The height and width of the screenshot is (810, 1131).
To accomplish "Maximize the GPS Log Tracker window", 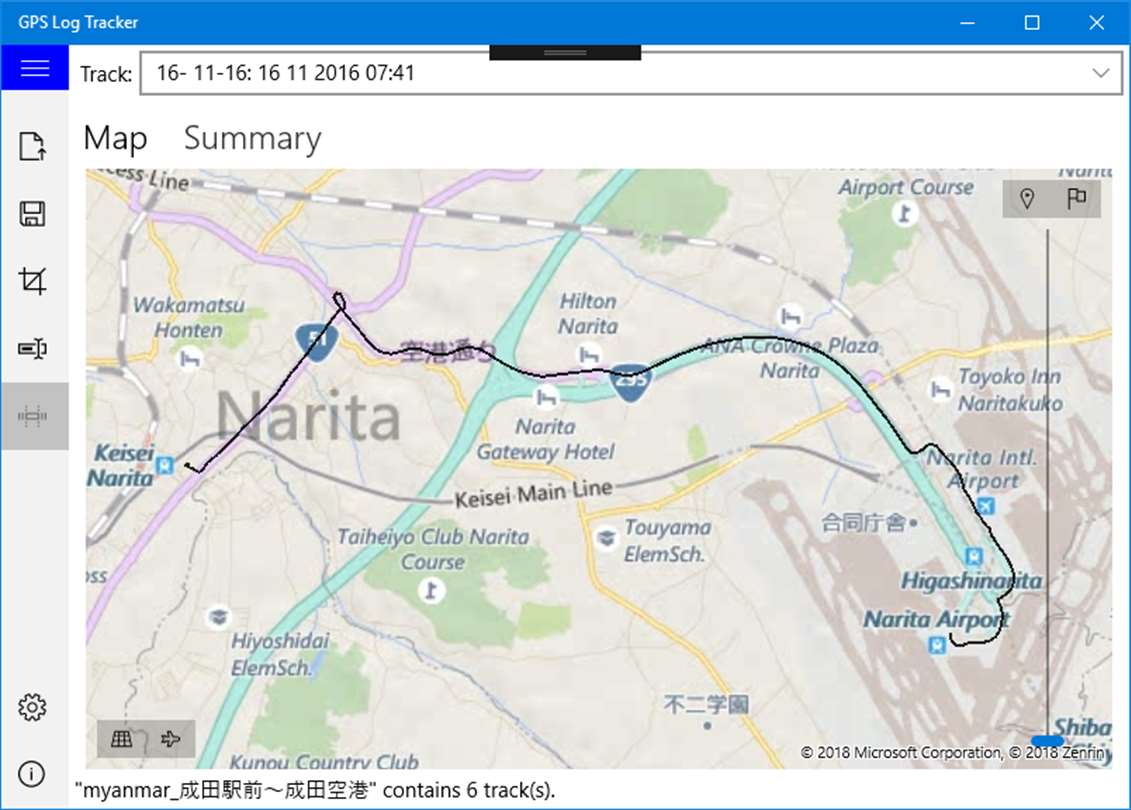I will click(x=1032, y=22).
